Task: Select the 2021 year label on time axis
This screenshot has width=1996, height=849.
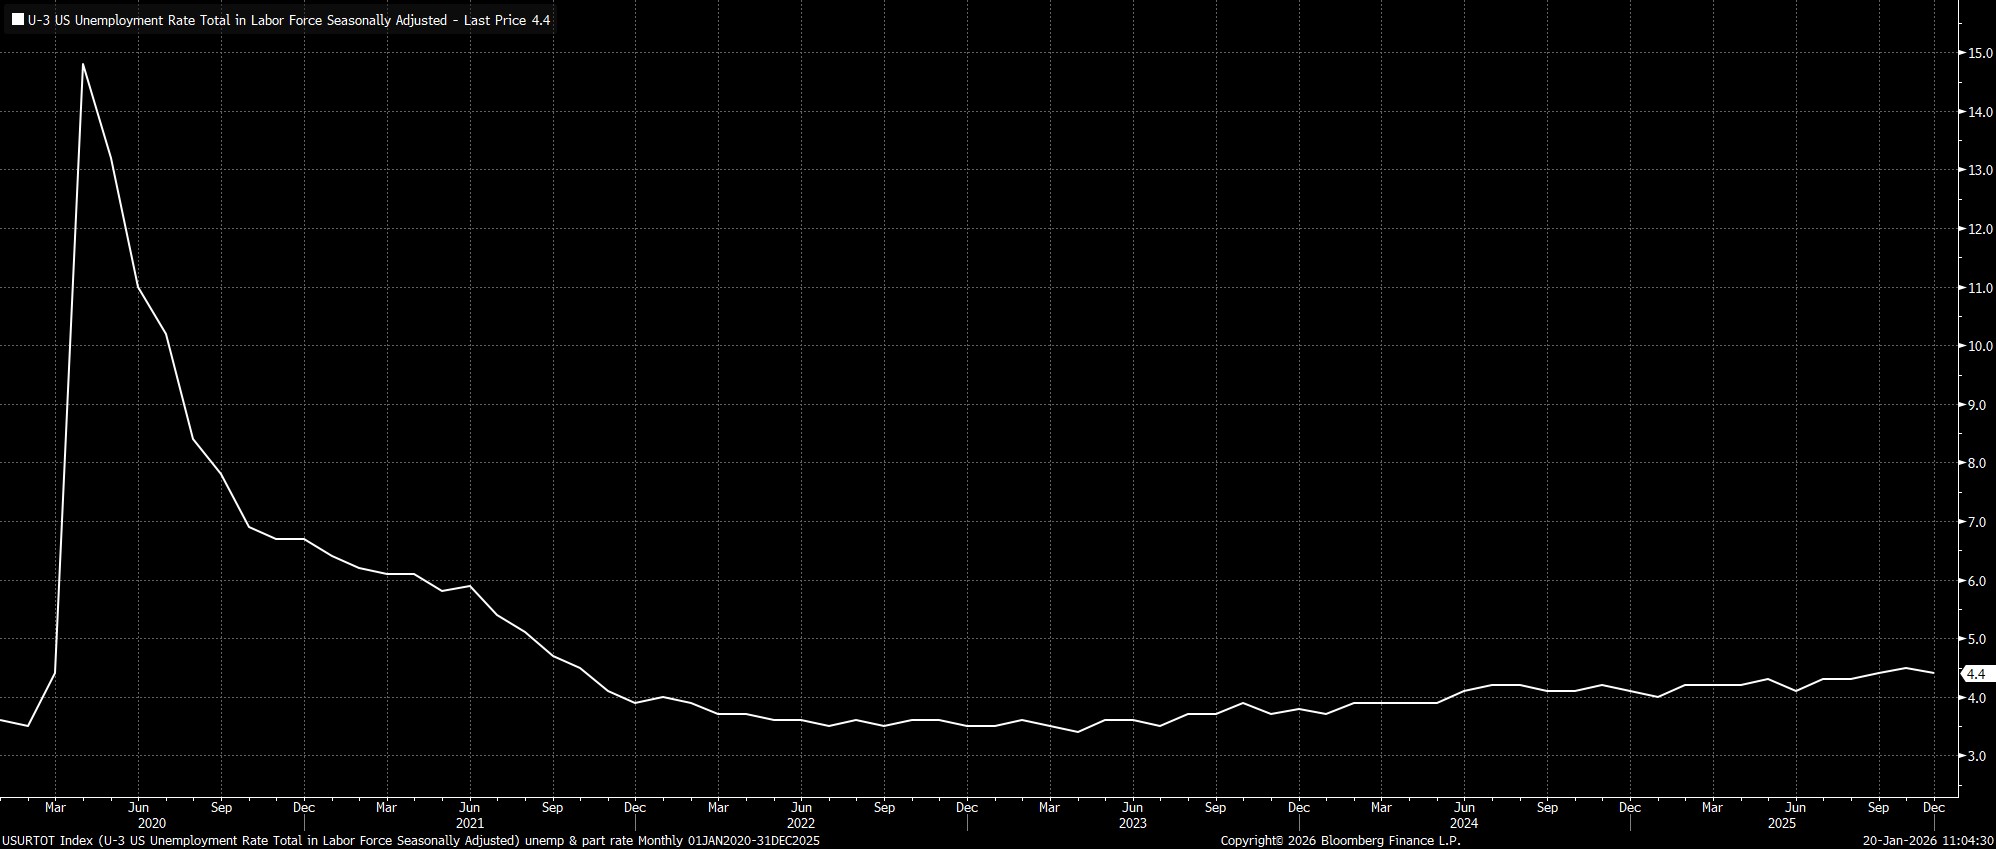Action: coord(470,824)
